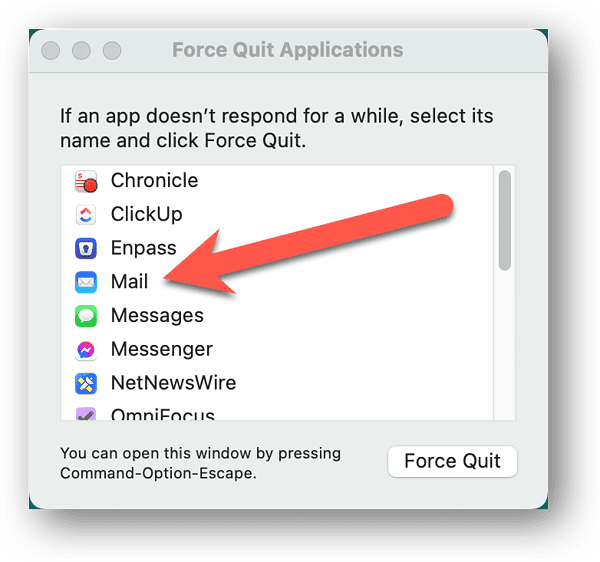The image size is (600, 562).
Task: Click the Mail envelope icon
Action: [x=87, y=282]
